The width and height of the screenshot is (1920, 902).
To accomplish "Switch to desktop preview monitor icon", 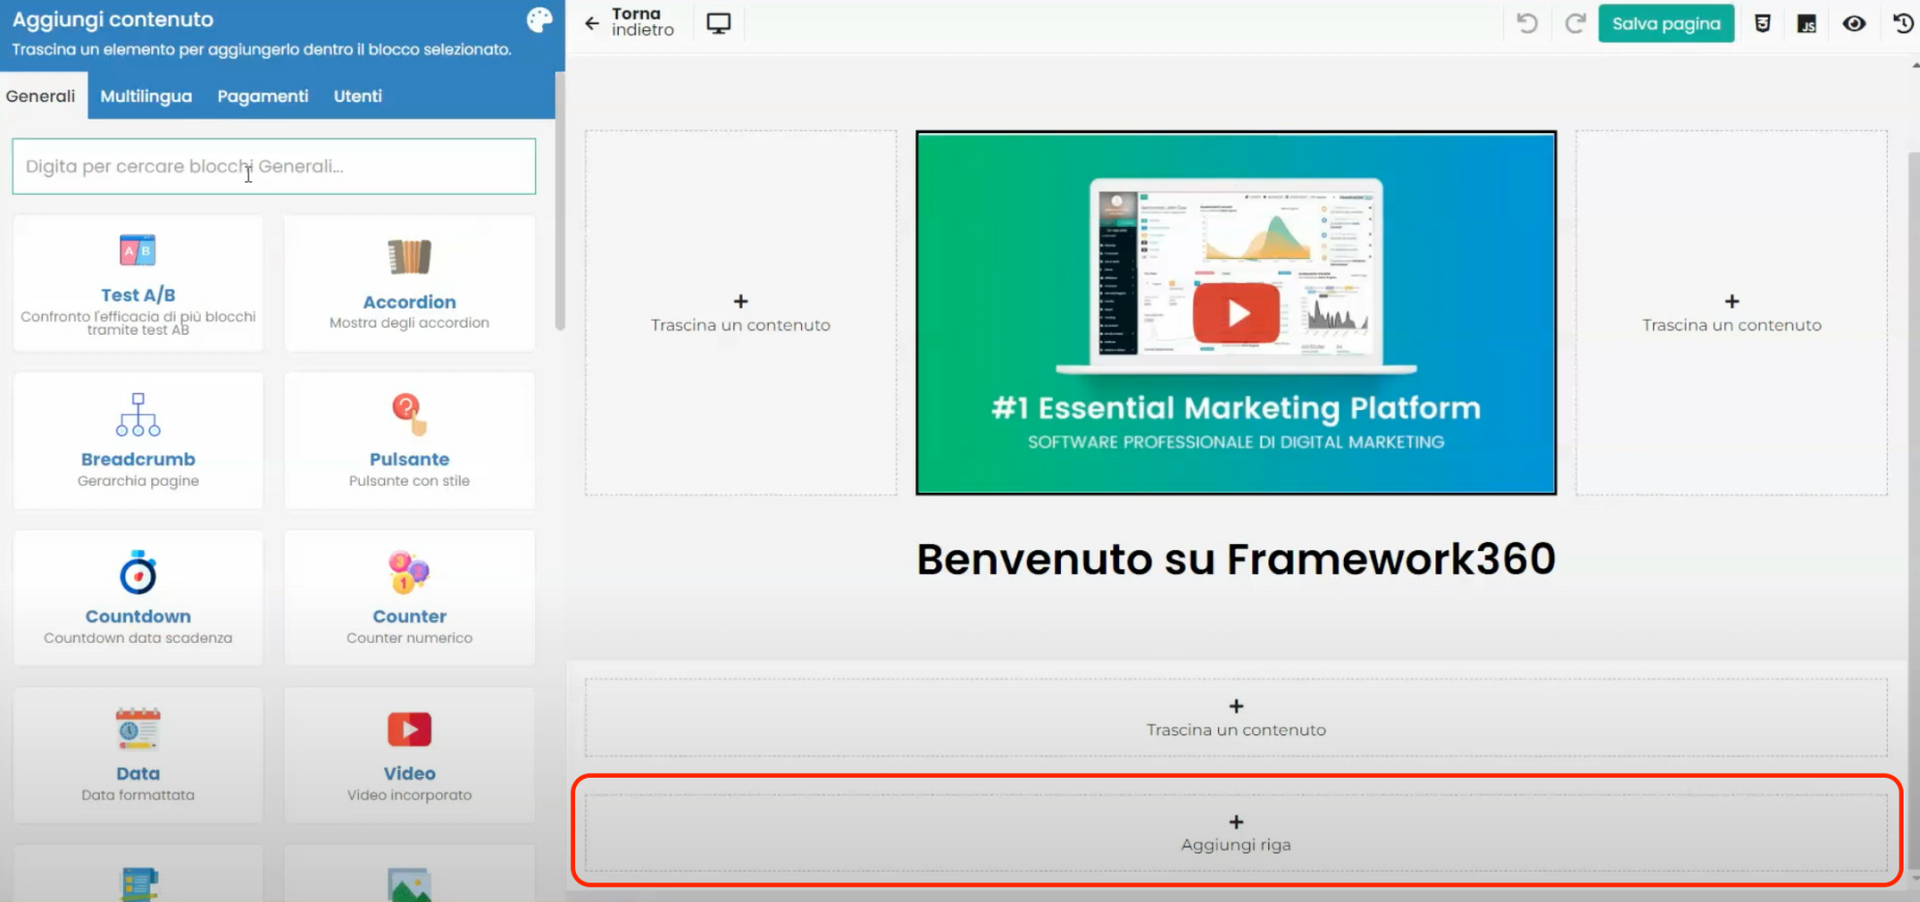I will (x=718, y=23).
